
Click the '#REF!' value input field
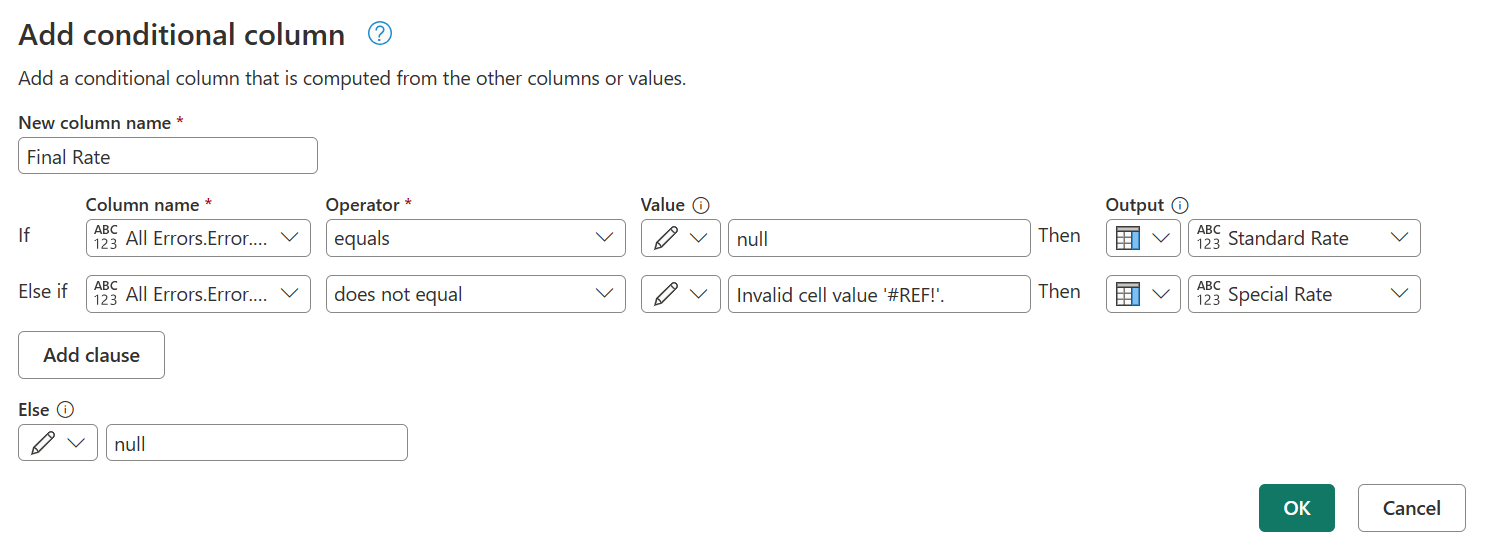click(878, 294)
